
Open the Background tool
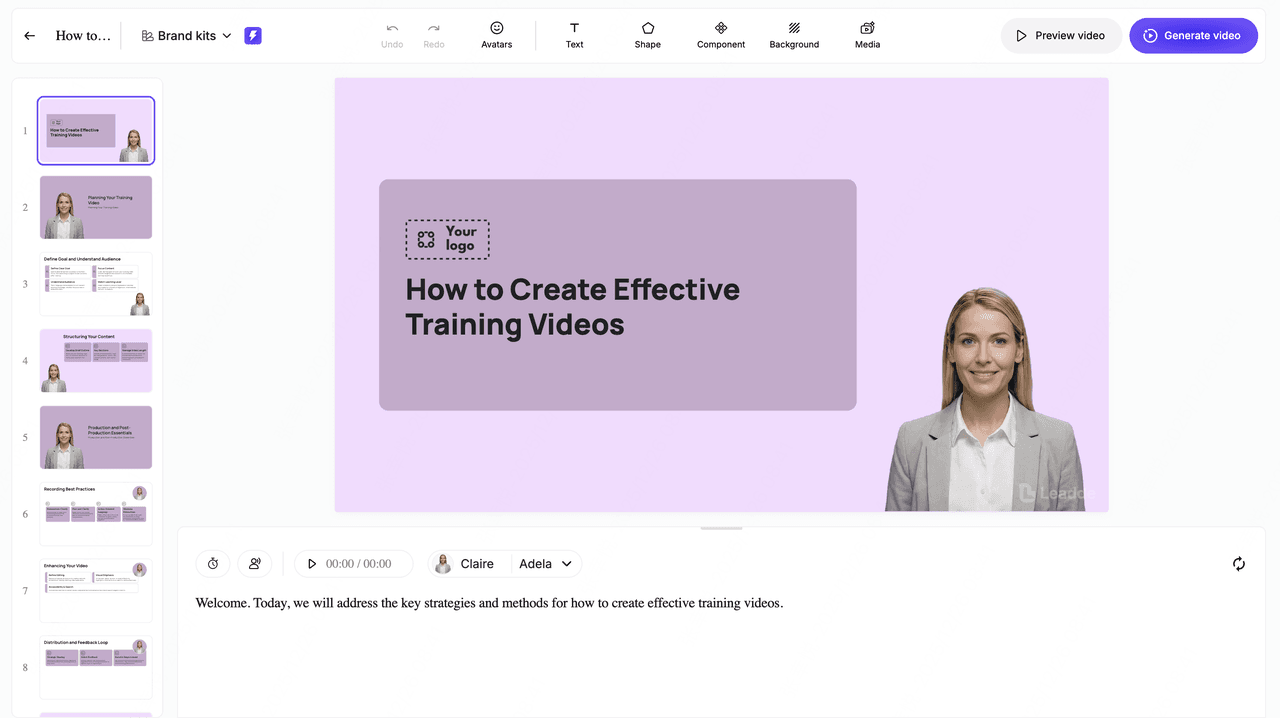794,35
